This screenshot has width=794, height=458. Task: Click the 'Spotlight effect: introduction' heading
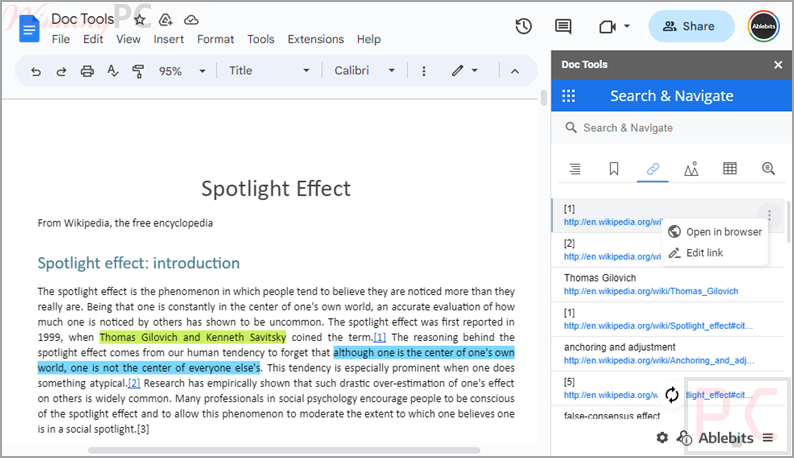[139, 263]
